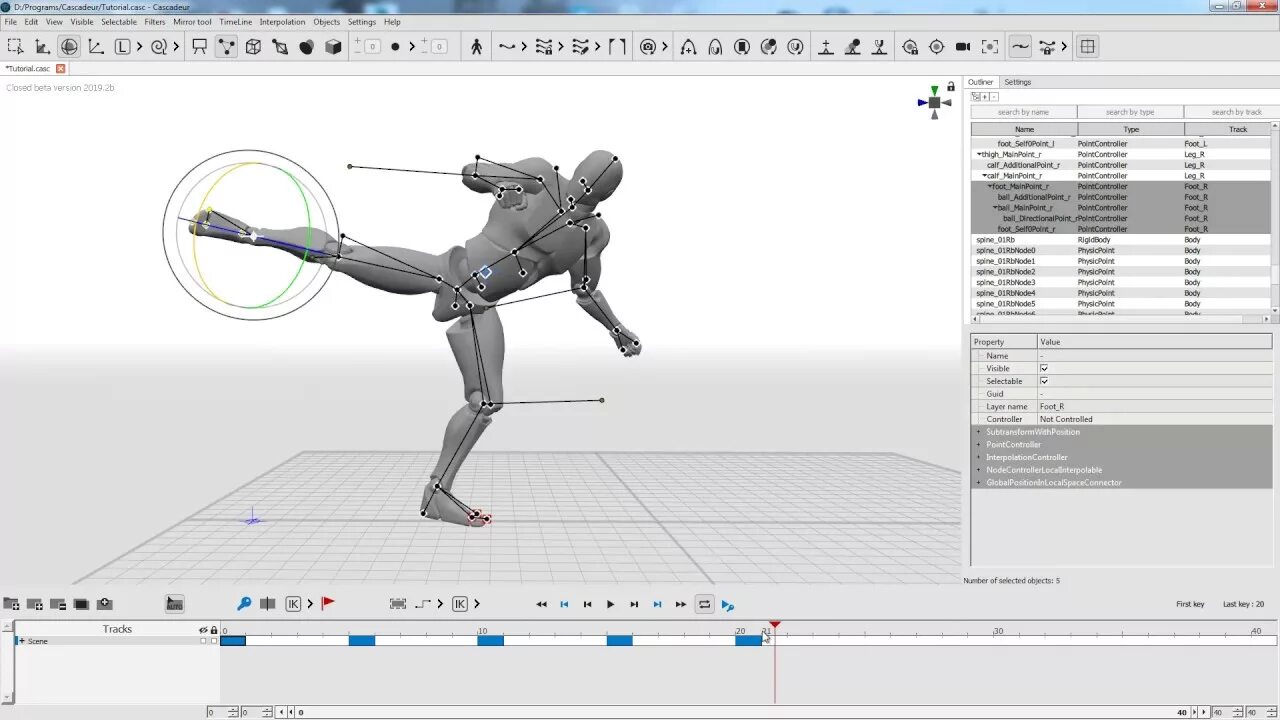Click the mirror split icon above timeline
The width and height of the screenshot is (1280, 720).
click(267, 604)
